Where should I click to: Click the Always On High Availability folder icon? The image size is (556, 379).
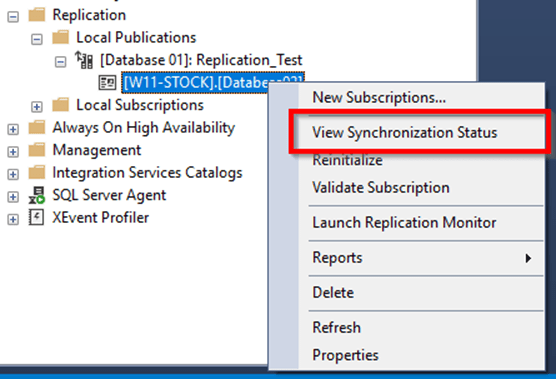click(37, 128)
